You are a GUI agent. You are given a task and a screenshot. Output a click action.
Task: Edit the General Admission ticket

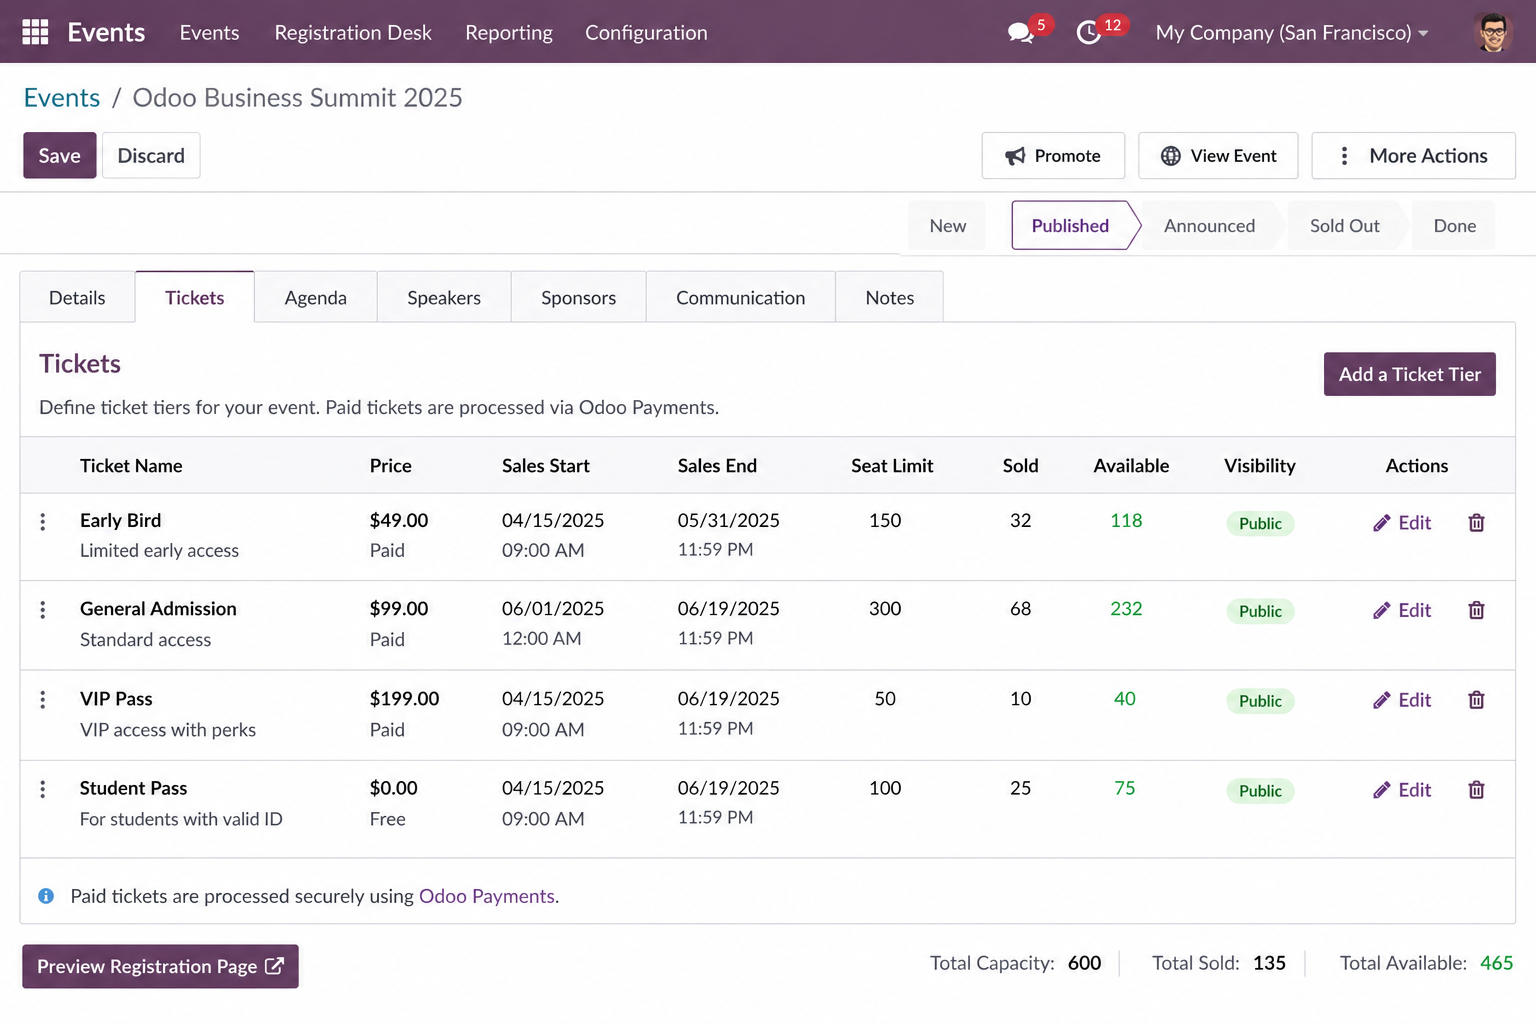(1402, 611)
